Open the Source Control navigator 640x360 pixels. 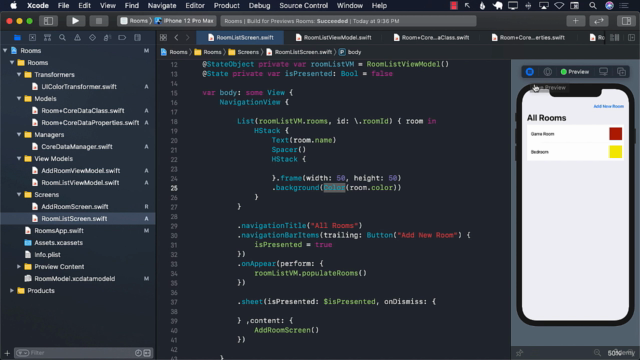(x=32, y=38)
